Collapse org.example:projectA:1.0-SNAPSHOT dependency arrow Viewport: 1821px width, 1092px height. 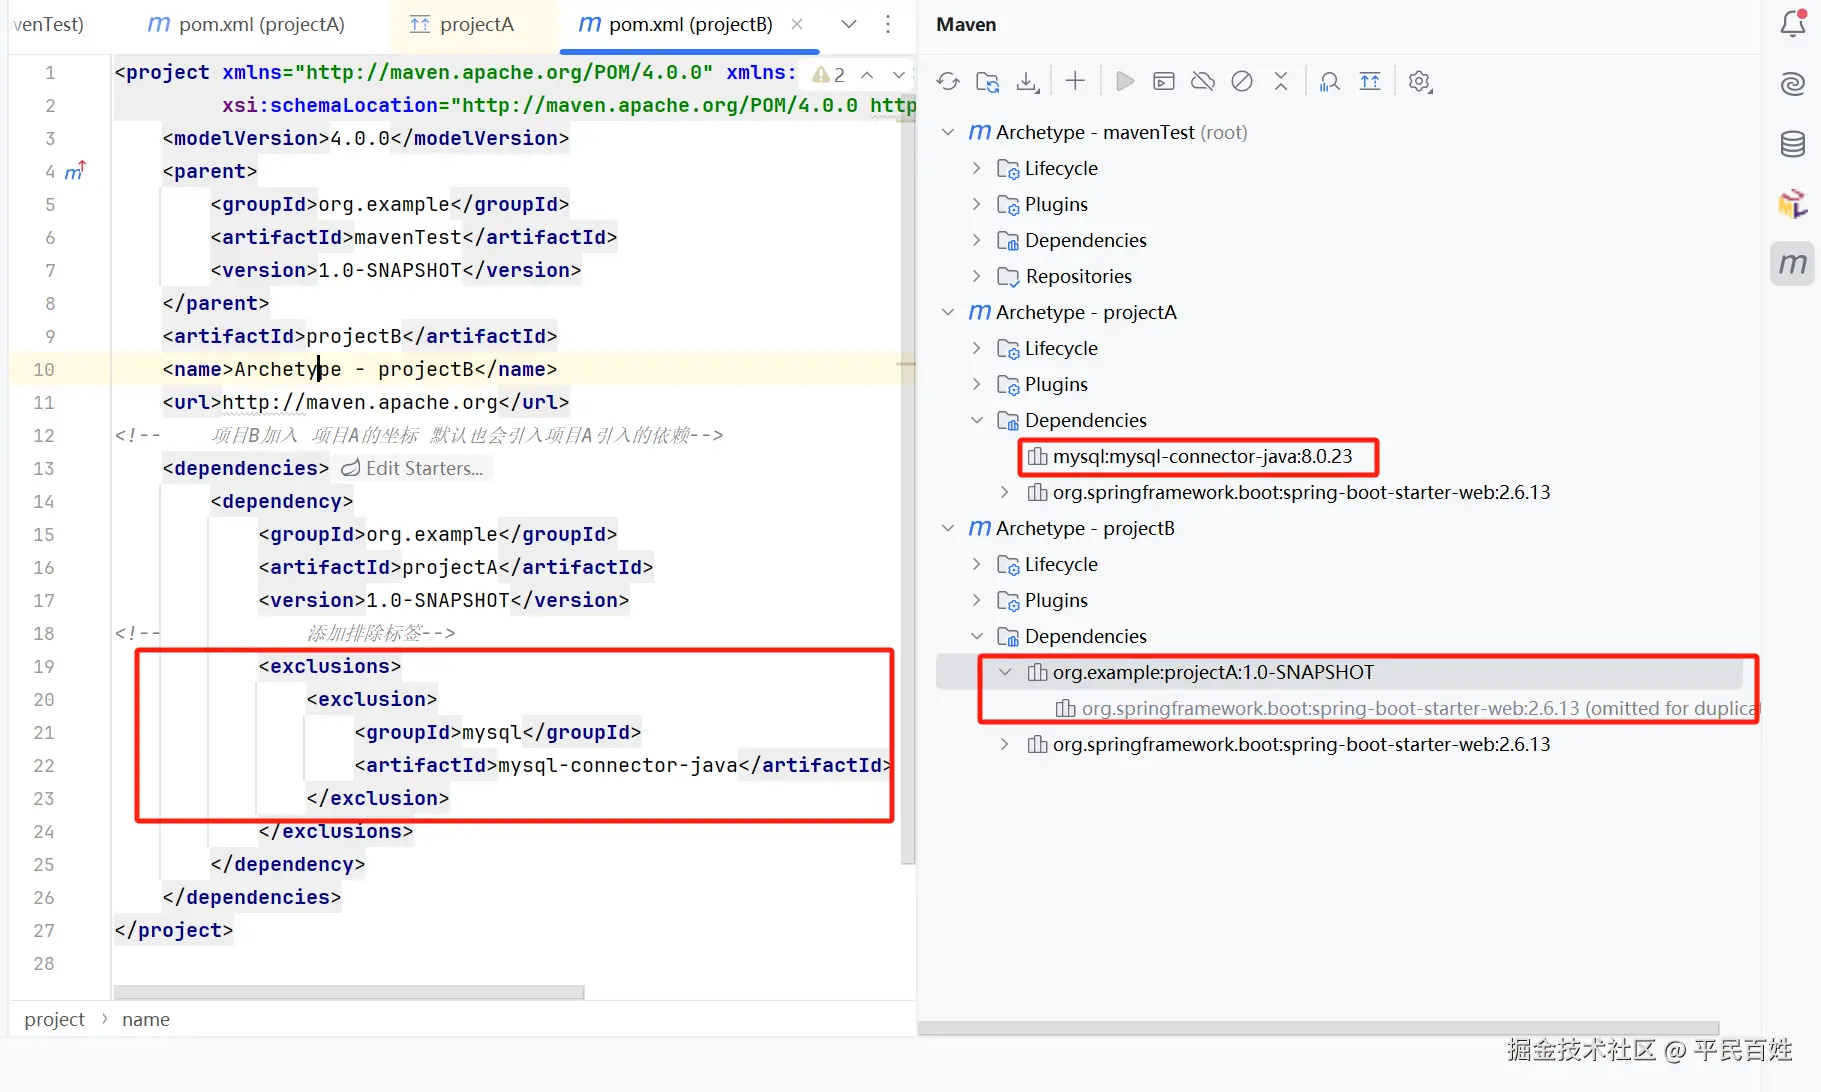coord(1005,672)
